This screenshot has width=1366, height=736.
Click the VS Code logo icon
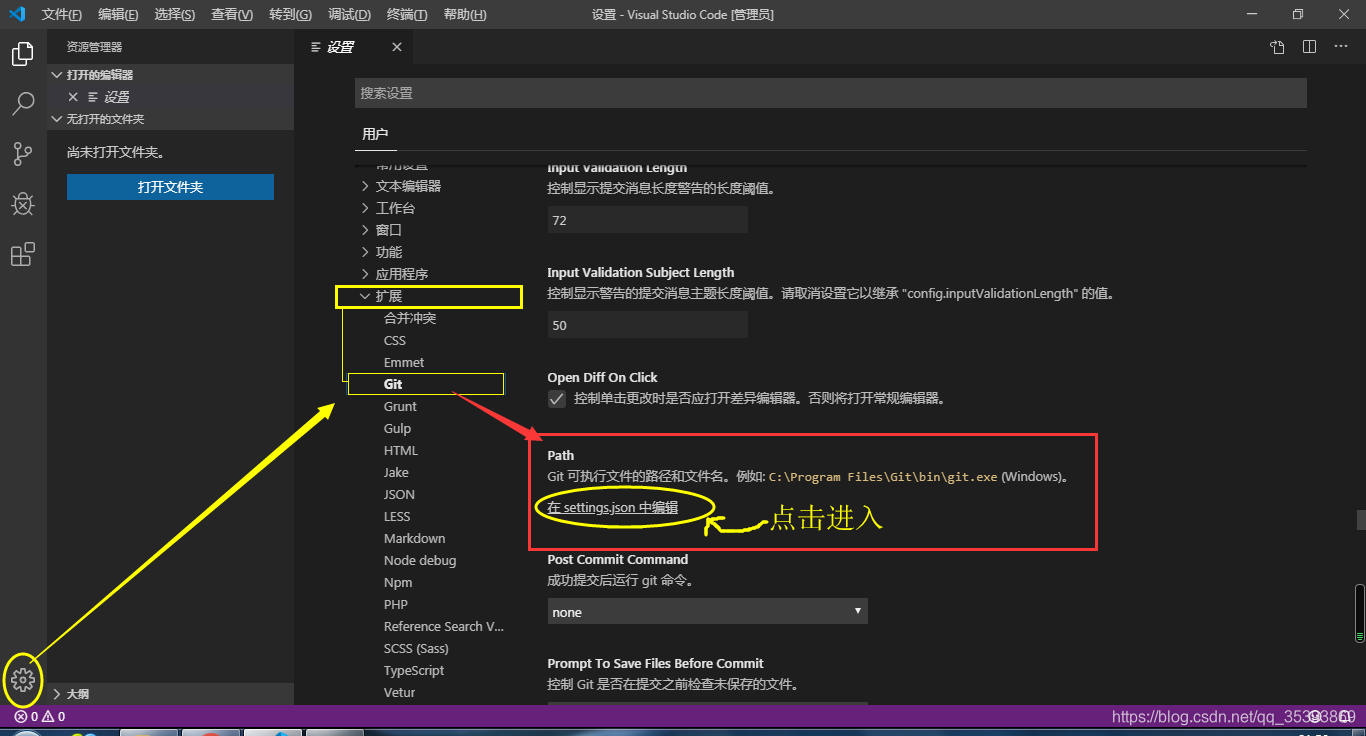pos(16,14)
